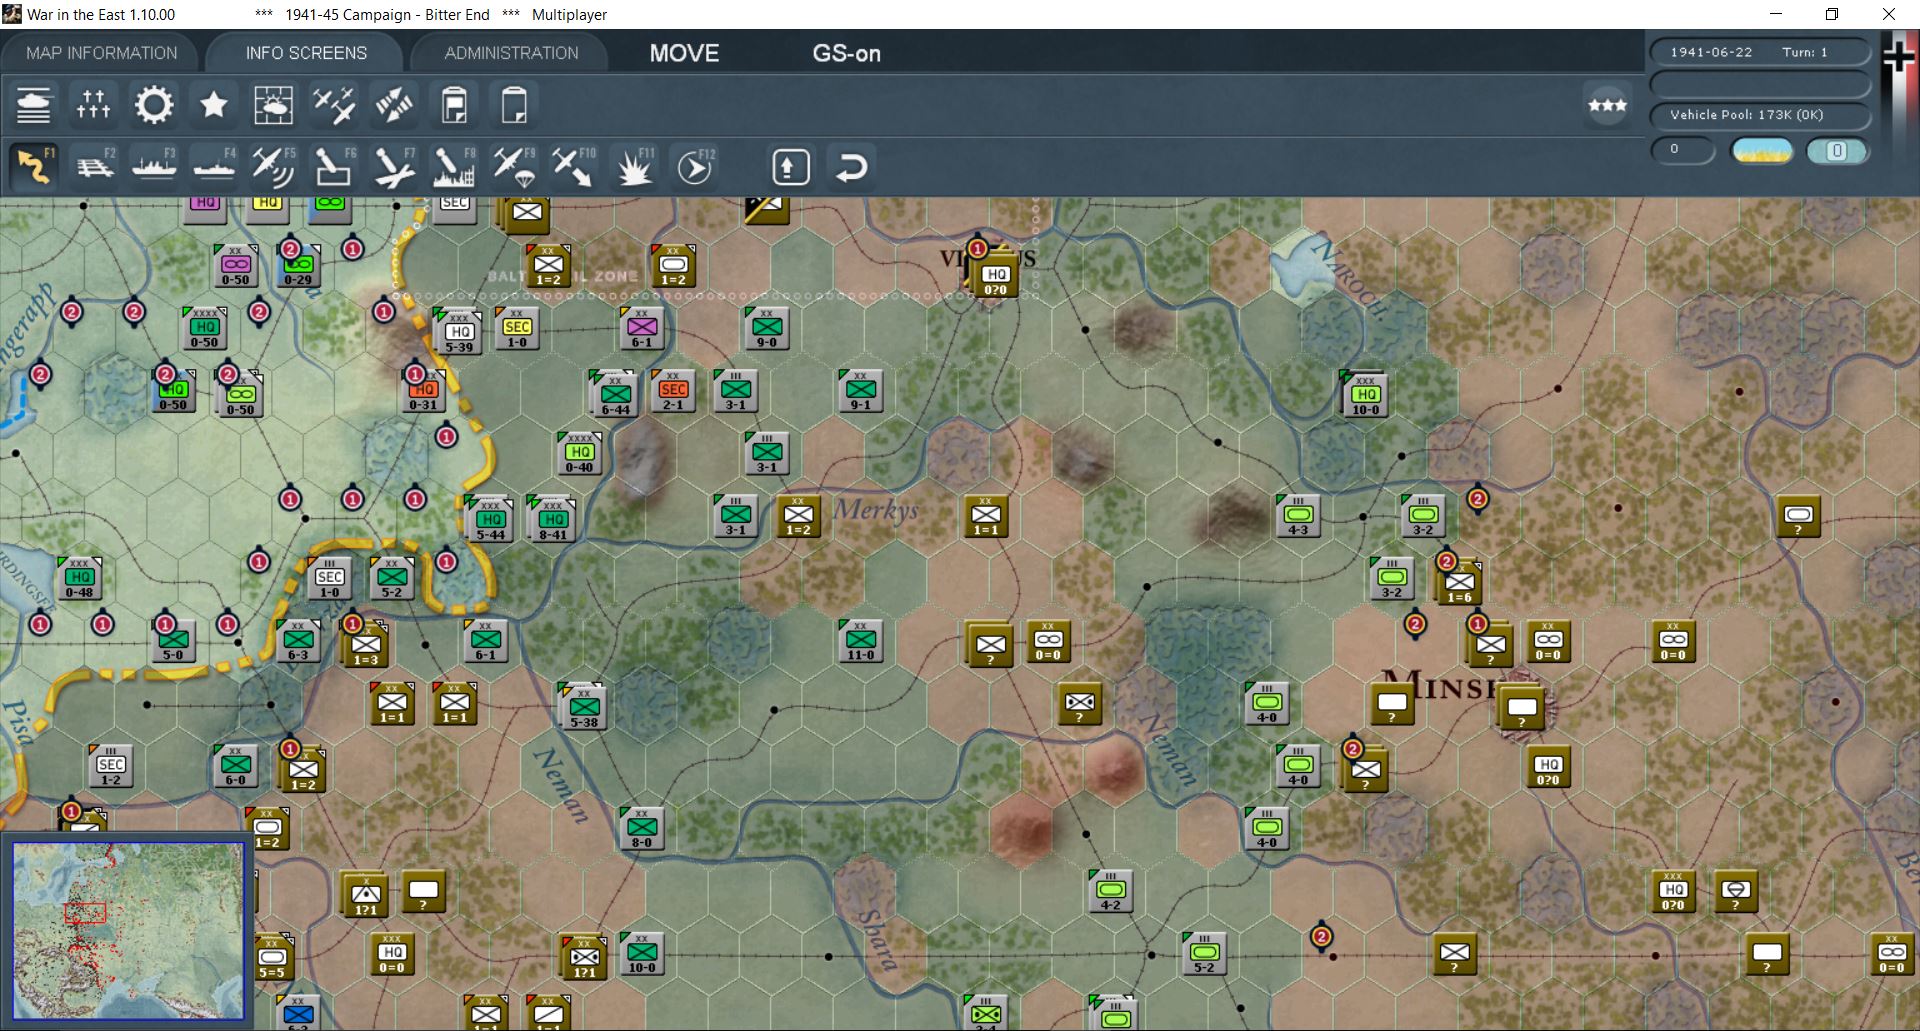Select the 9-0 infantry unit

767,328
